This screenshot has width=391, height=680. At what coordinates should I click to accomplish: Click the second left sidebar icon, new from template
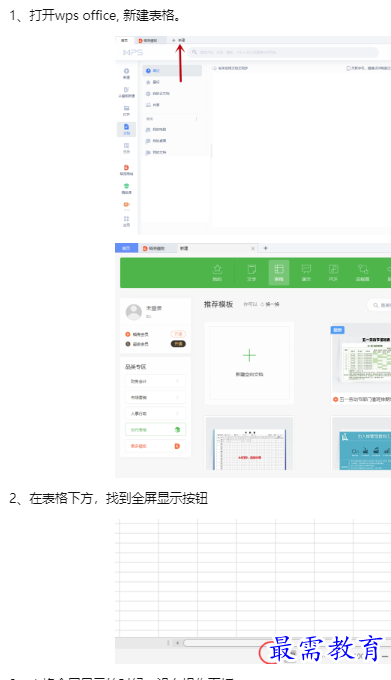coord(126,92)
